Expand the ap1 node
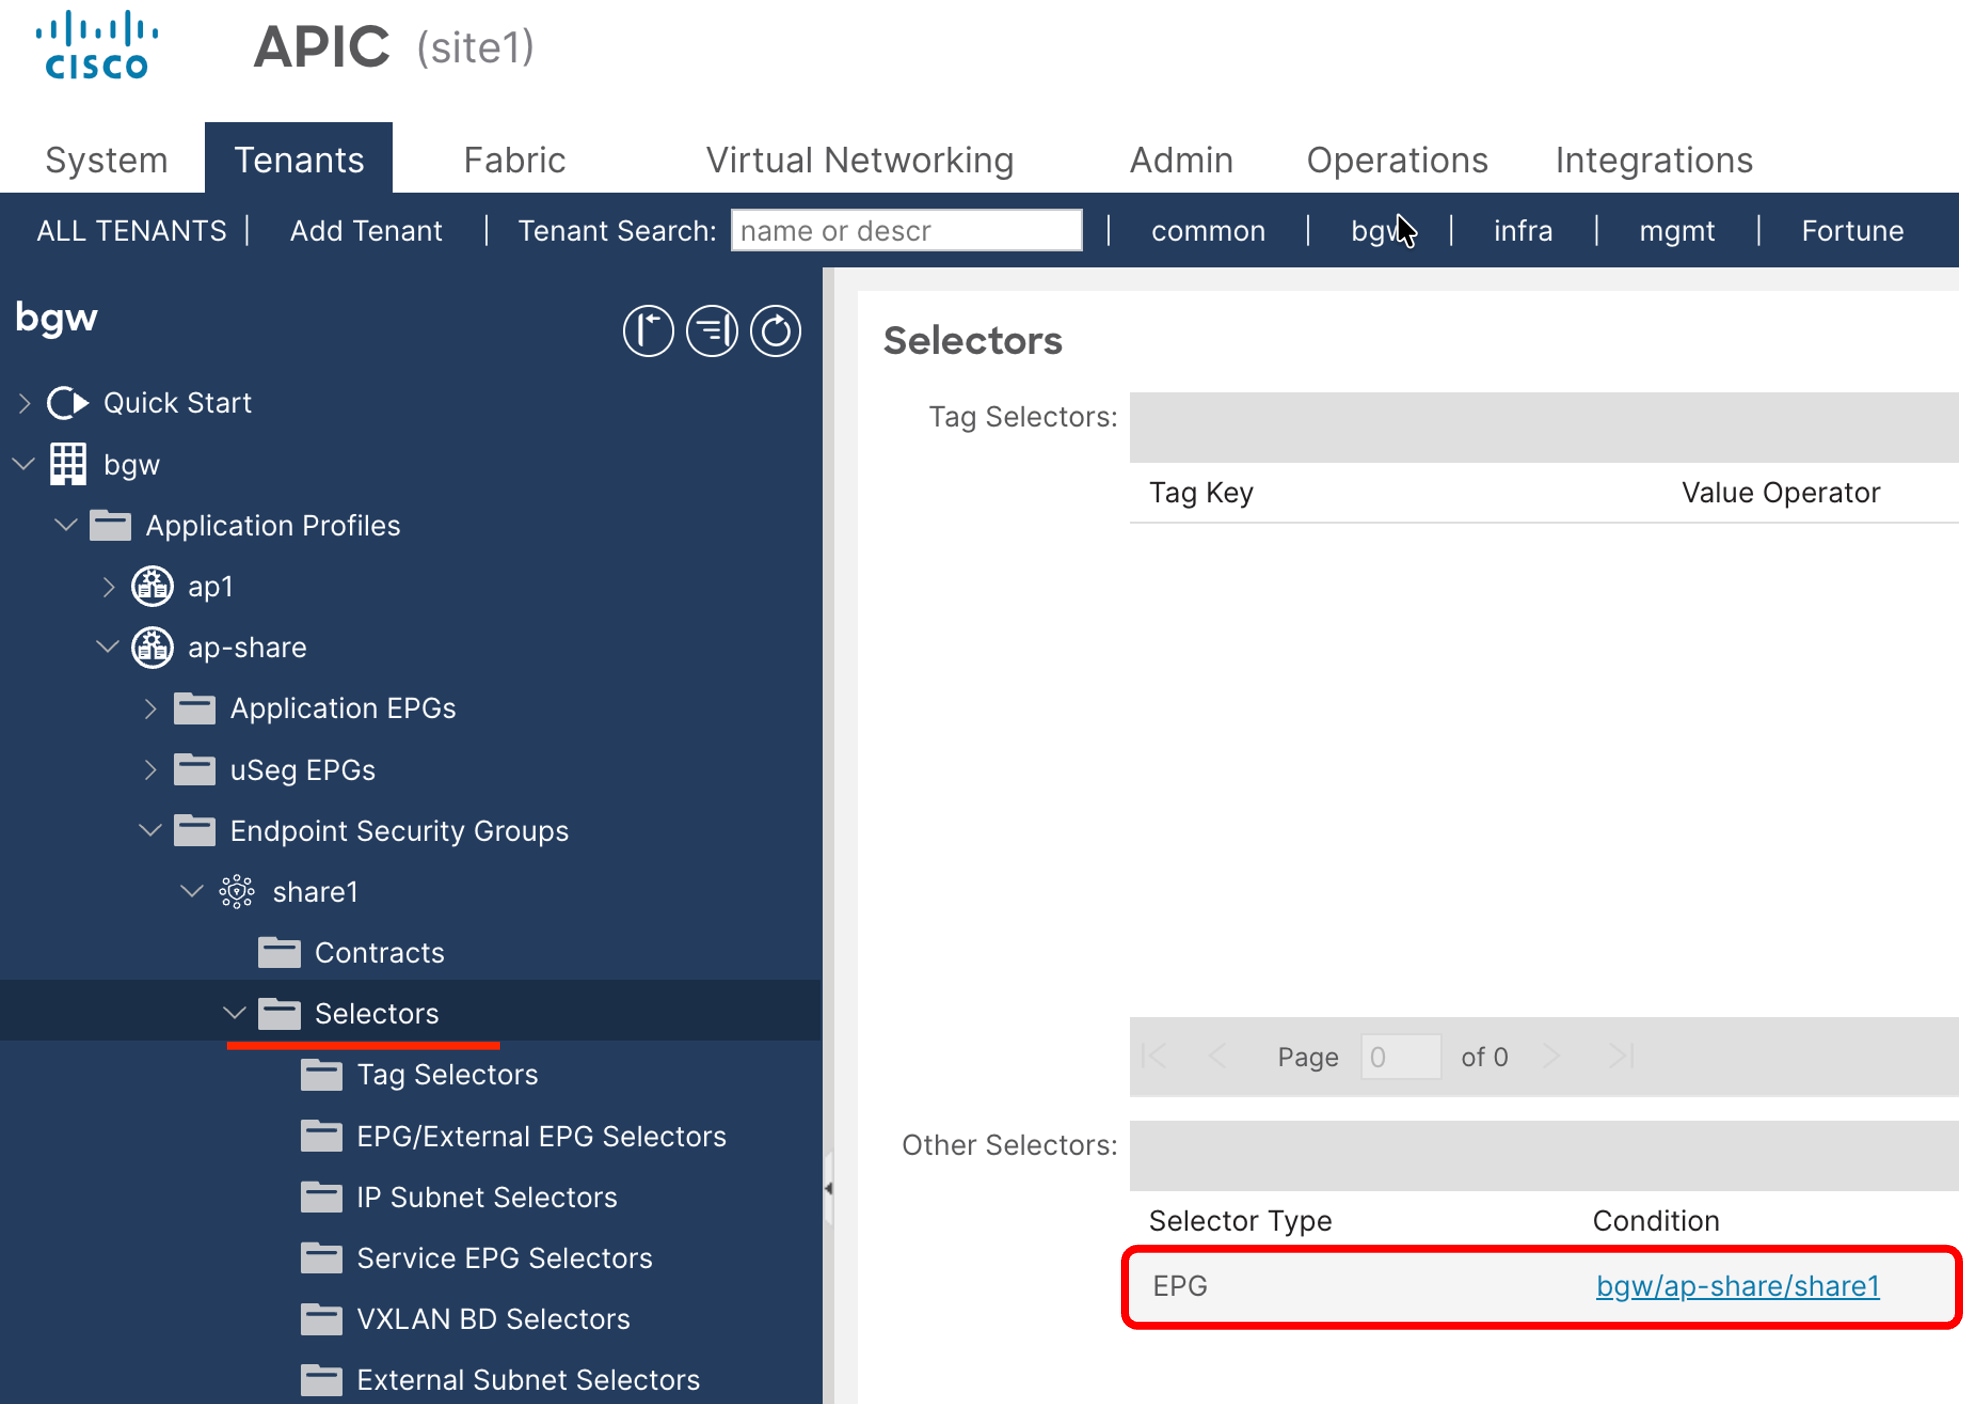Image resolution: width=1988 pixels, height=1416 pixels. click(x=109, y=587)
